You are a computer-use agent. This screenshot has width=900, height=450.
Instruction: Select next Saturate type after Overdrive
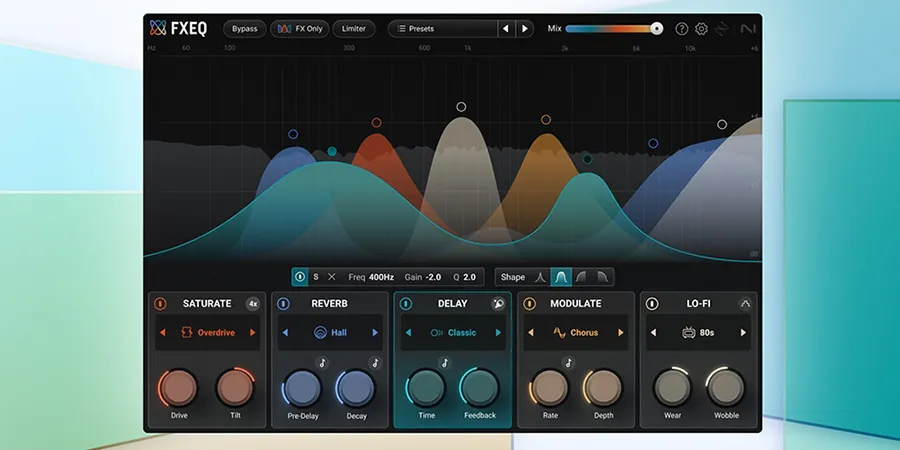pyautogui.click(x=252, y=332)
